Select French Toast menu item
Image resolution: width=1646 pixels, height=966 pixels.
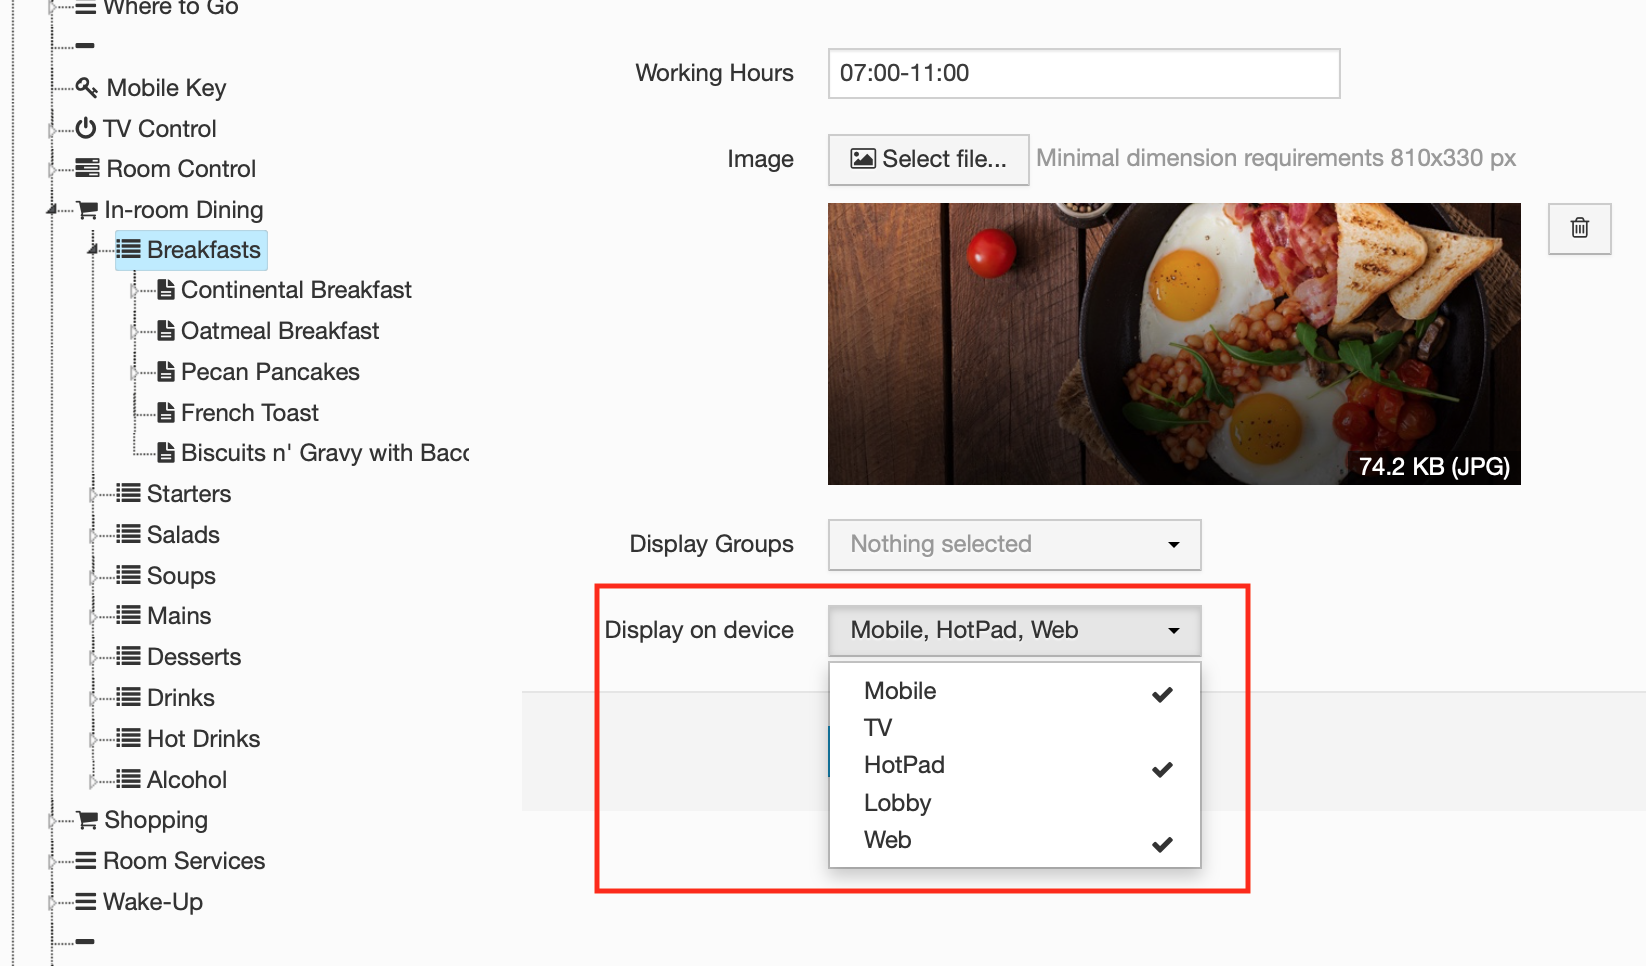coord(250,413)
